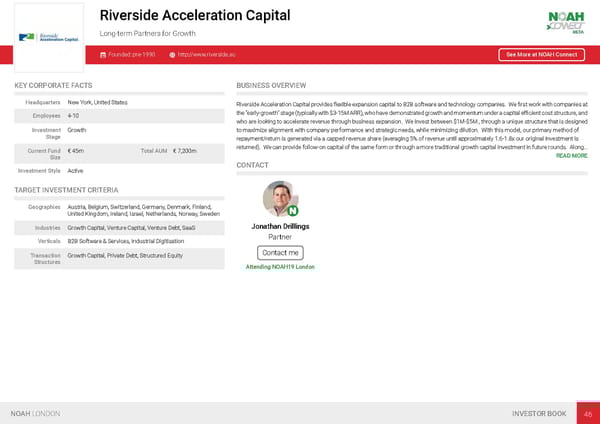
Task: Select the Jonathan Drillings name
Action: 280,226
